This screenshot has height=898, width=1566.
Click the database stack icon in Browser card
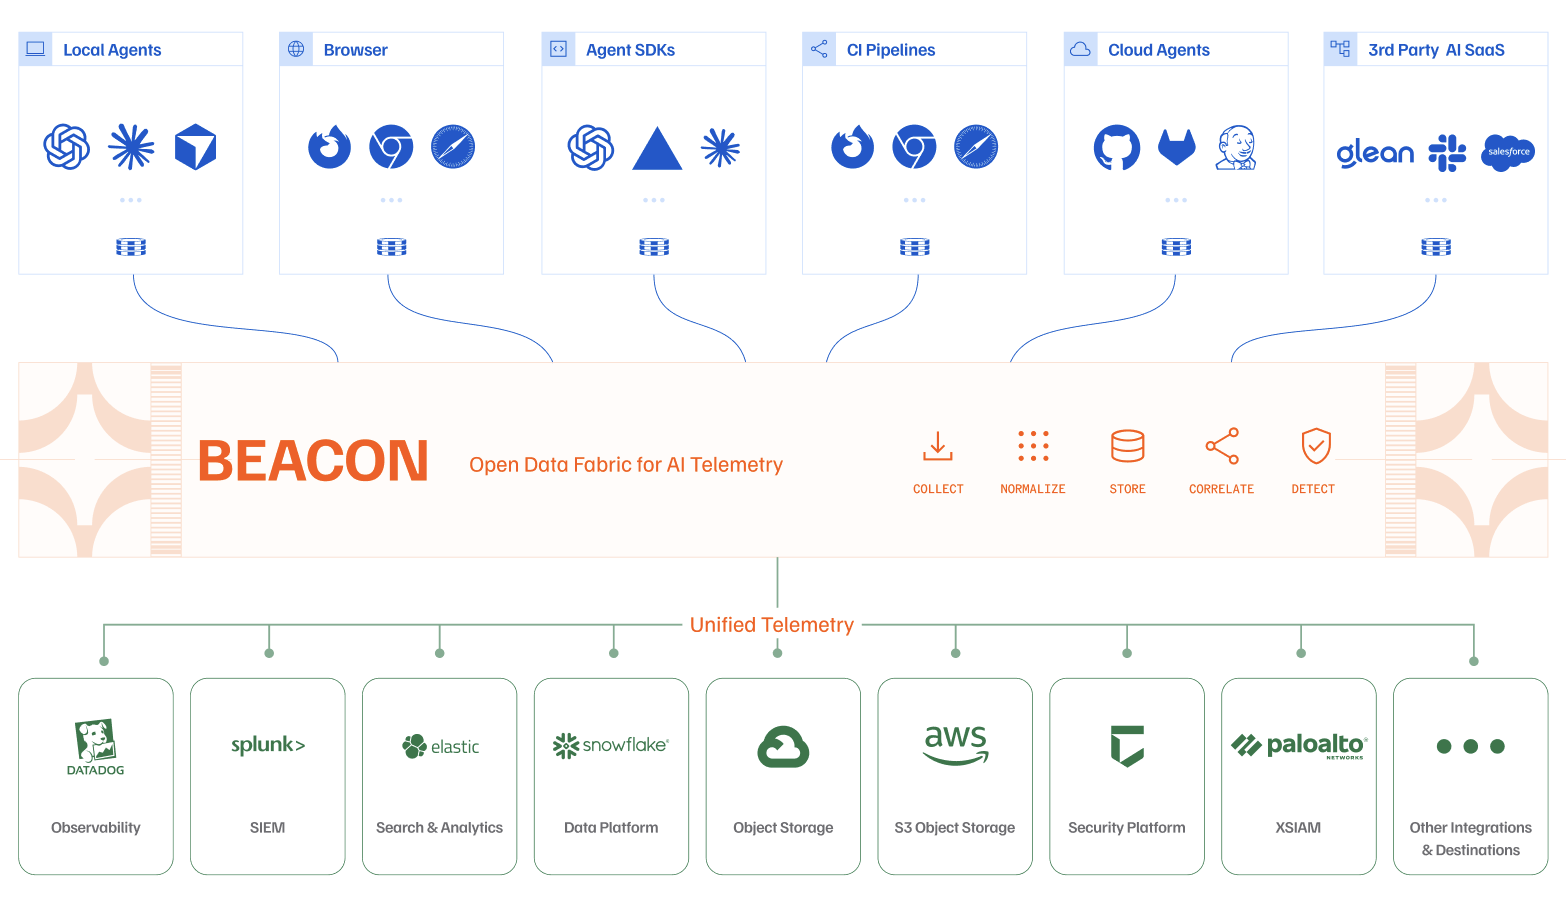point(392,247)
